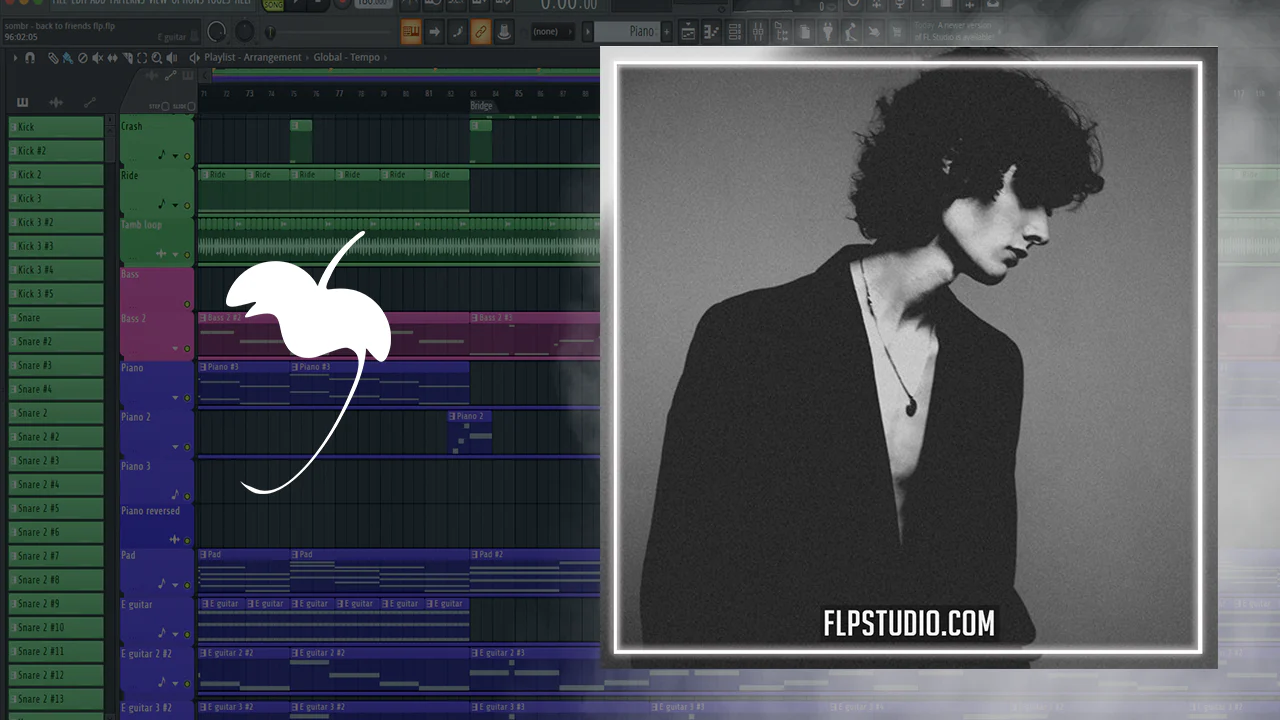Toggle the Bass track mute dot
Viewport: 1280px width, 720px height.
pos(187,303)
